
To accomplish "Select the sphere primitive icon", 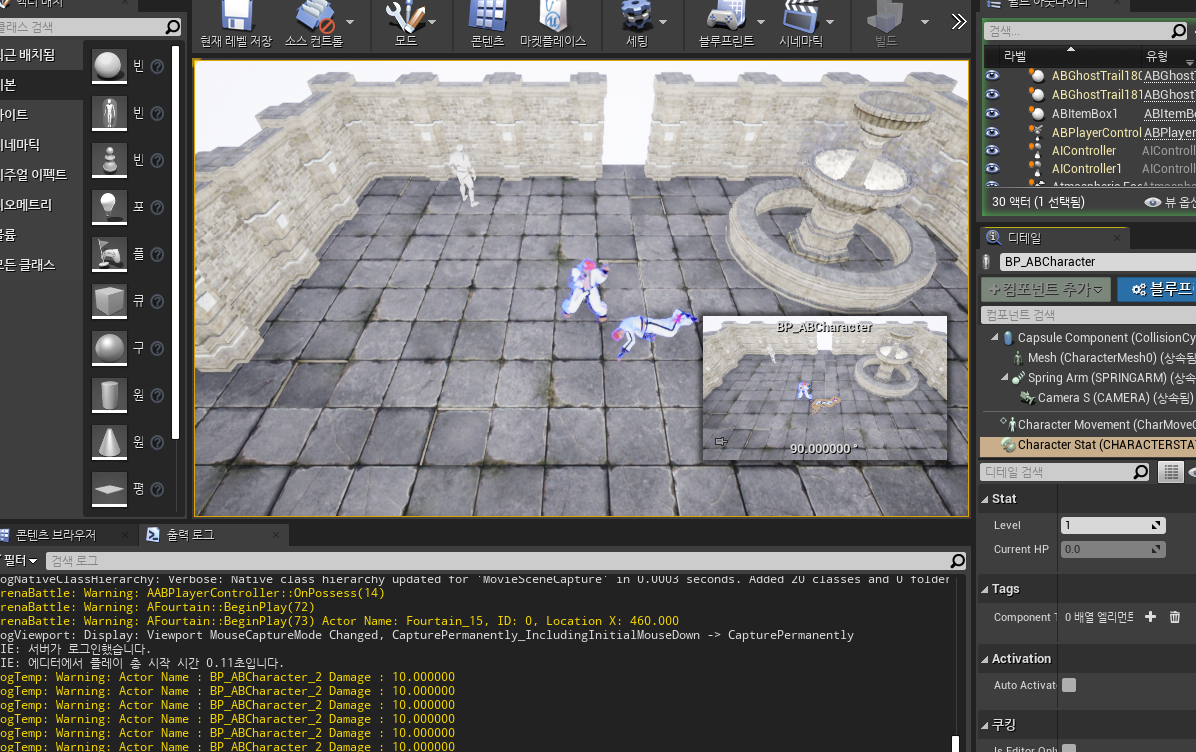I will coord(109,349).
